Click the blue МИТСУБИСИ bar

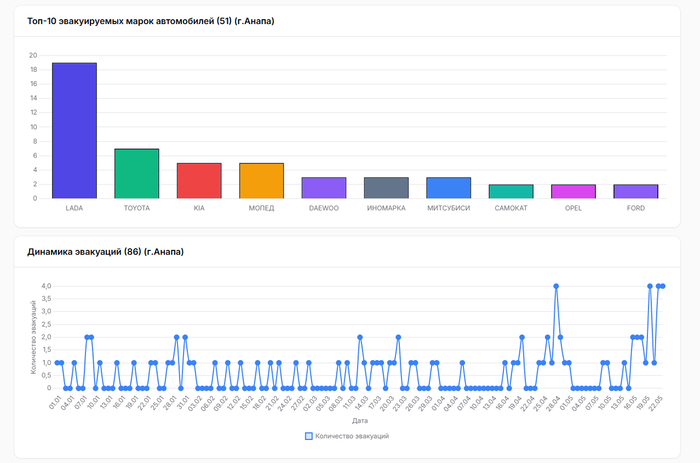coord(448,187)
